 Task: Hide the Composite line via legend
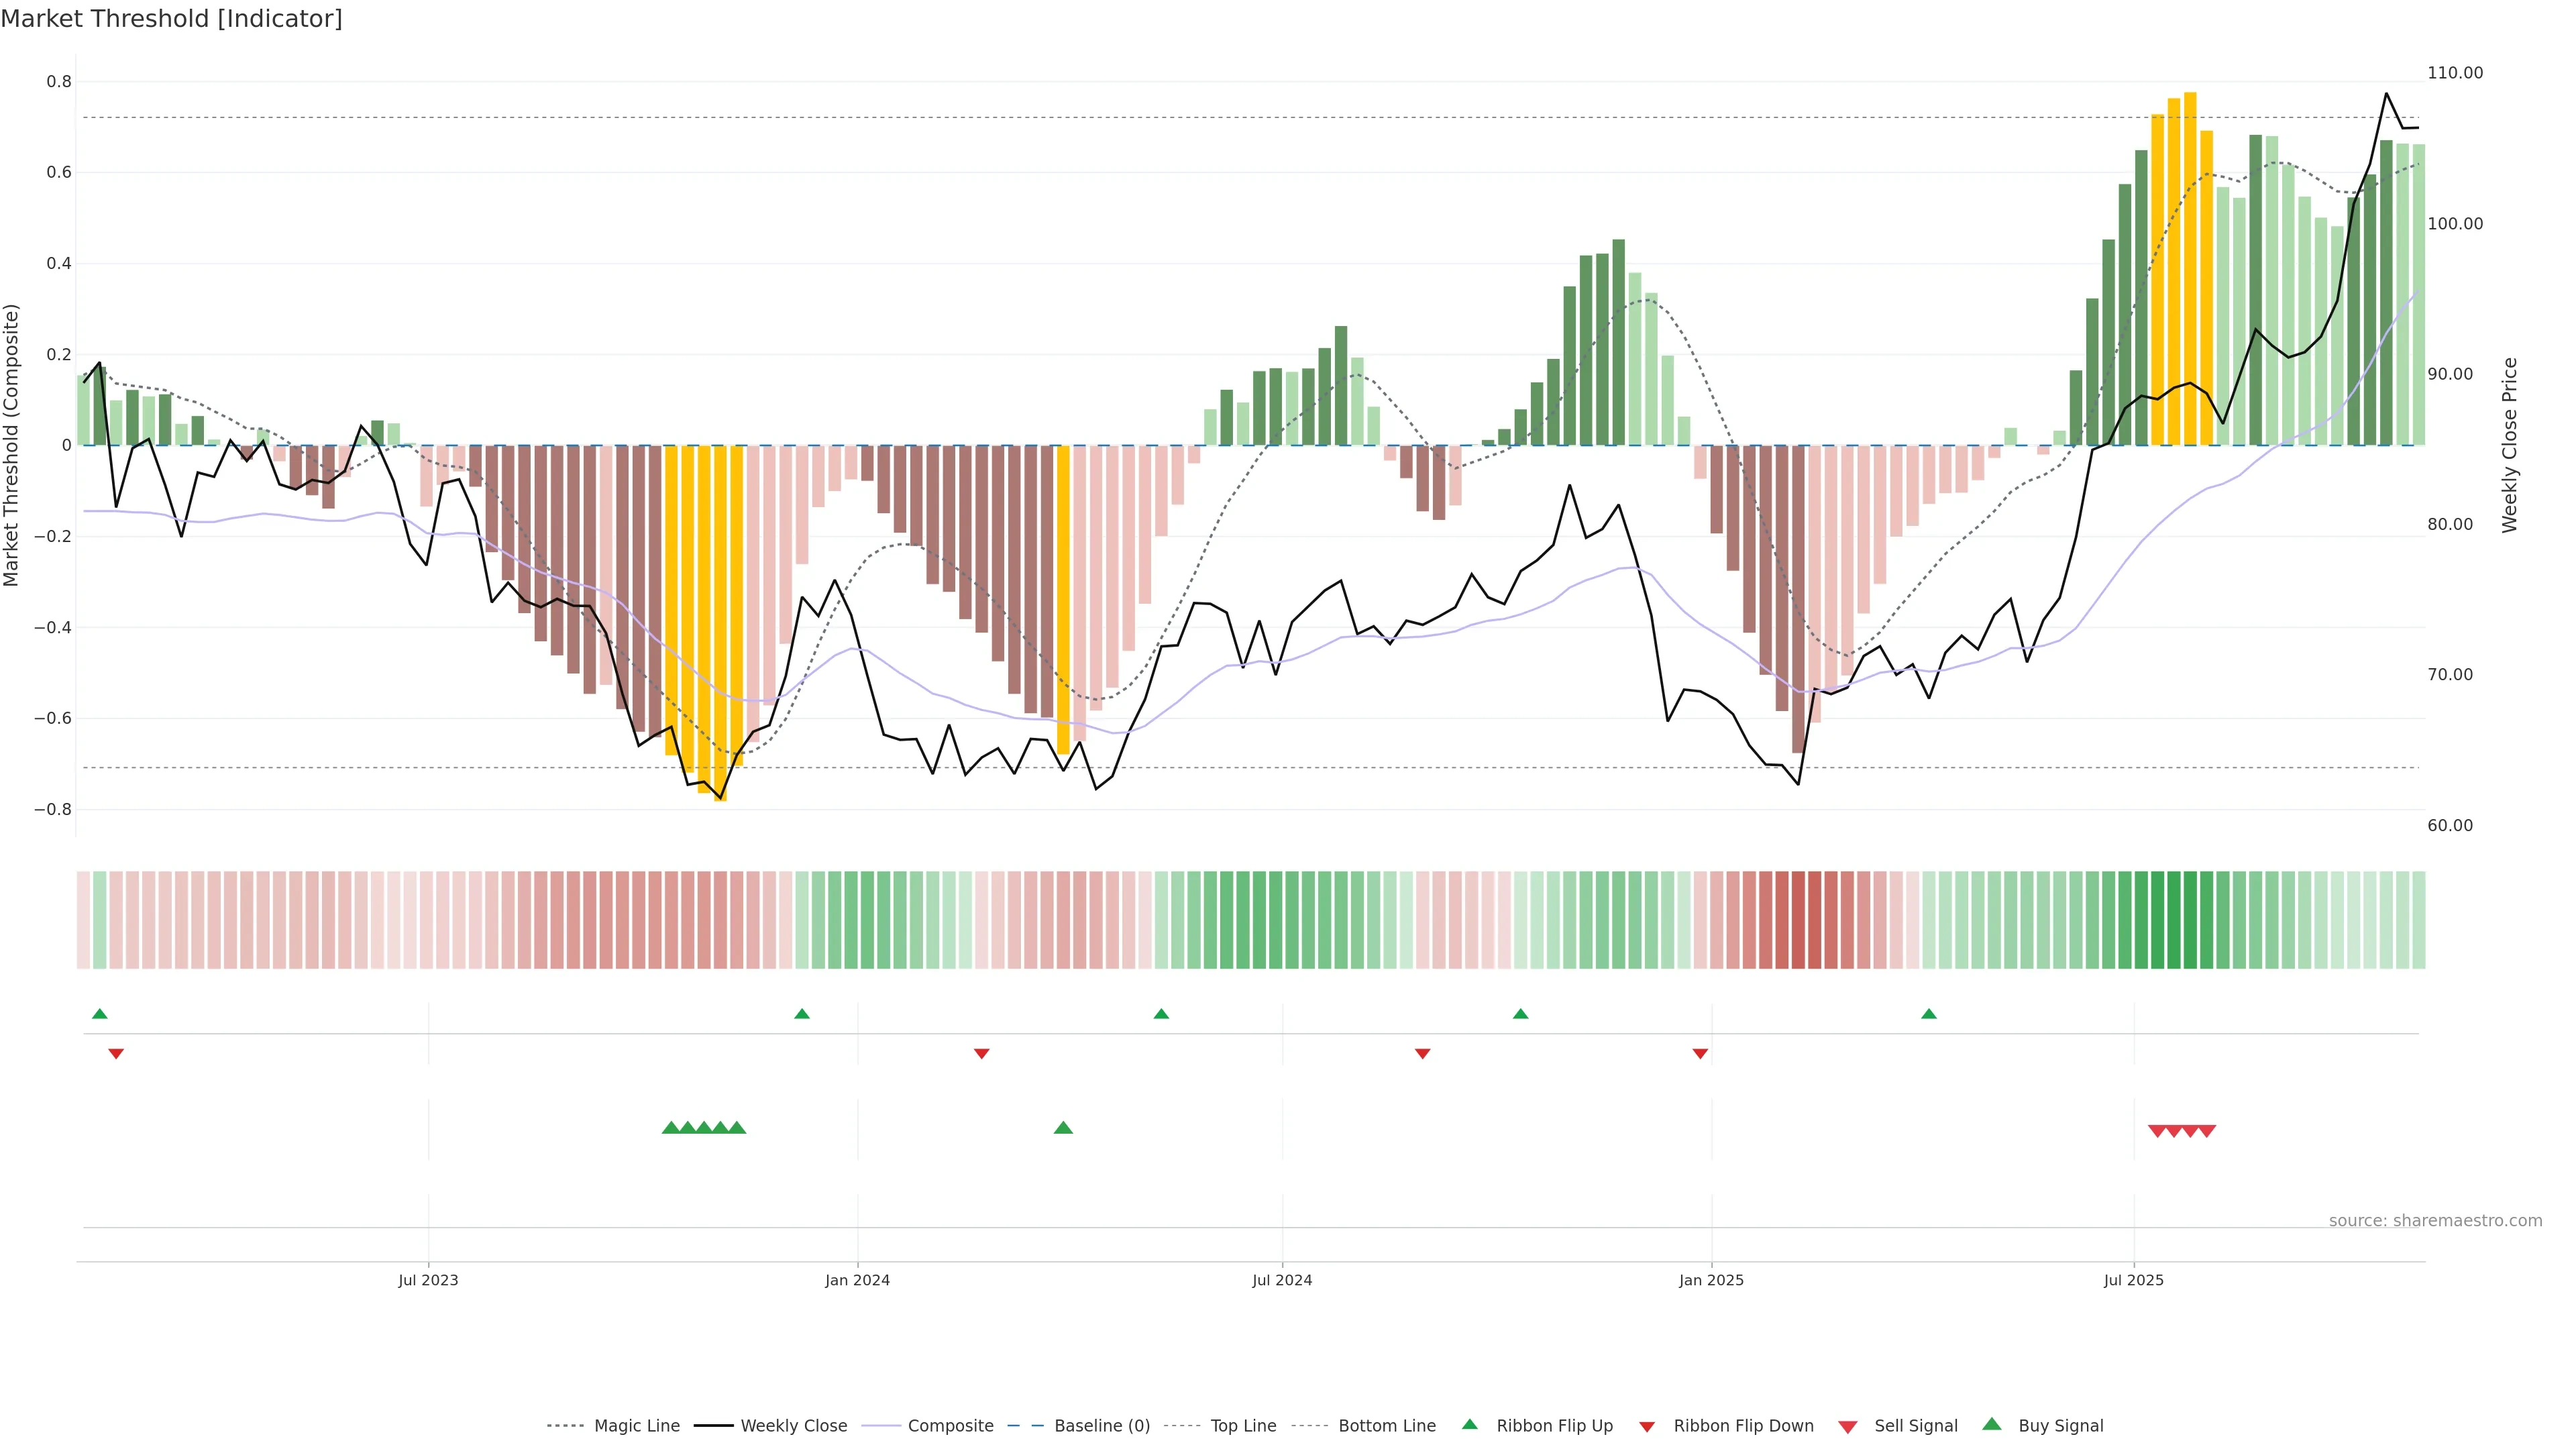[950, 1426]
